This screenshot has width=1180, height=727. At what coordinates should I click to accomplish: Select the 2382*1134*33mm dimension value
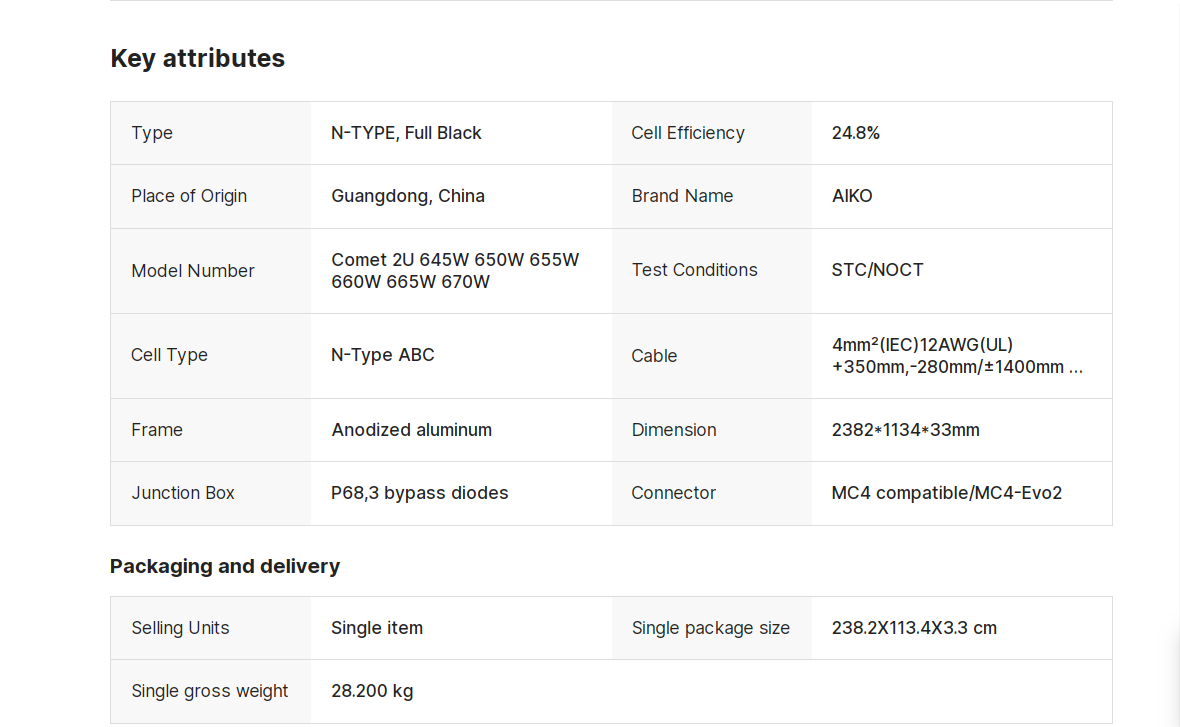point(905,430)
